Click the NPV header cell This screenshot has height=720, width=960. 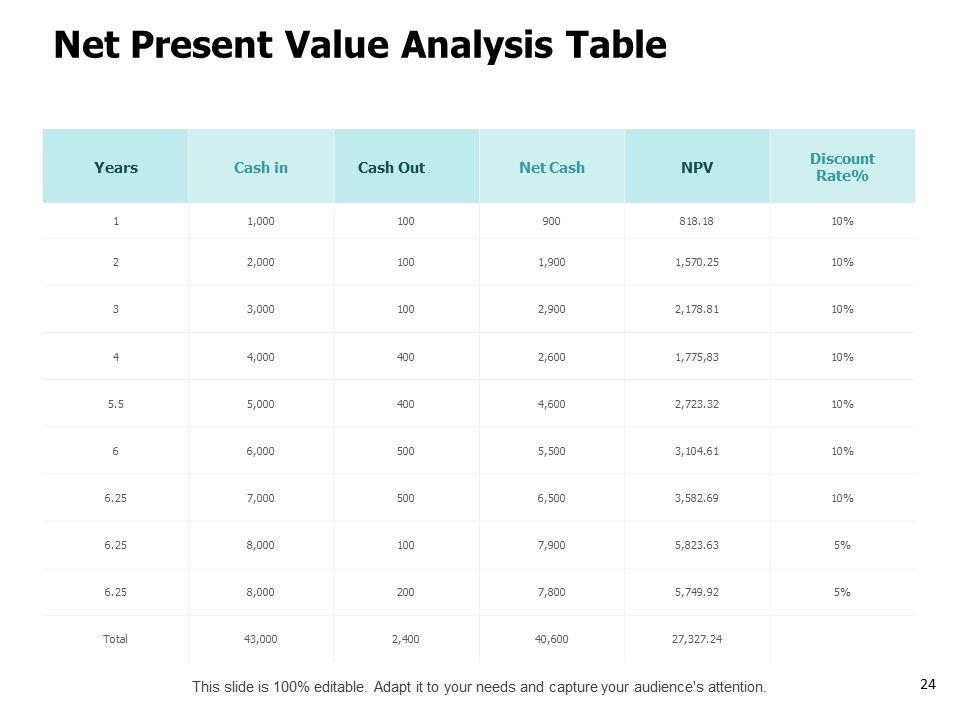point(697,167)
